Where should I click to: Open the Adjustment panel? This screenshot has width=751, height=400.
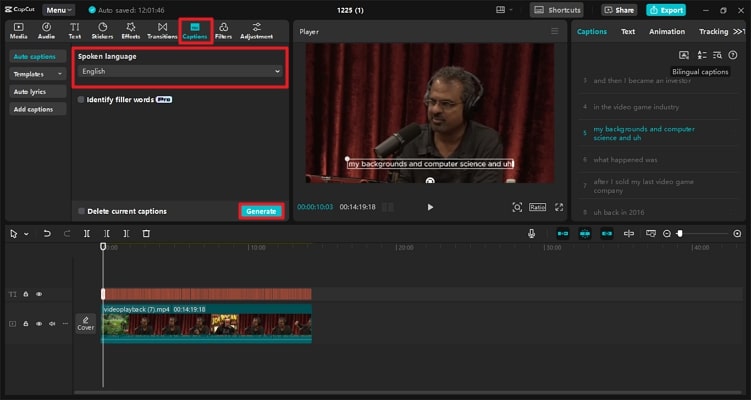pyautogui.click(x=257, y=31)
